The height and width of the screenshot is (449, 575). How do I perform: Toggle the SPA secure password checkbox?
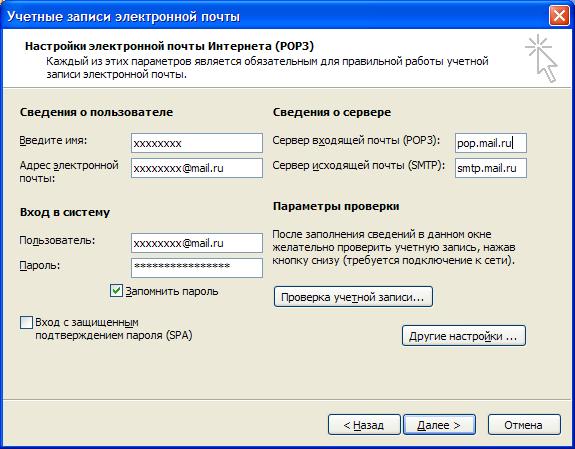point(26,322)
